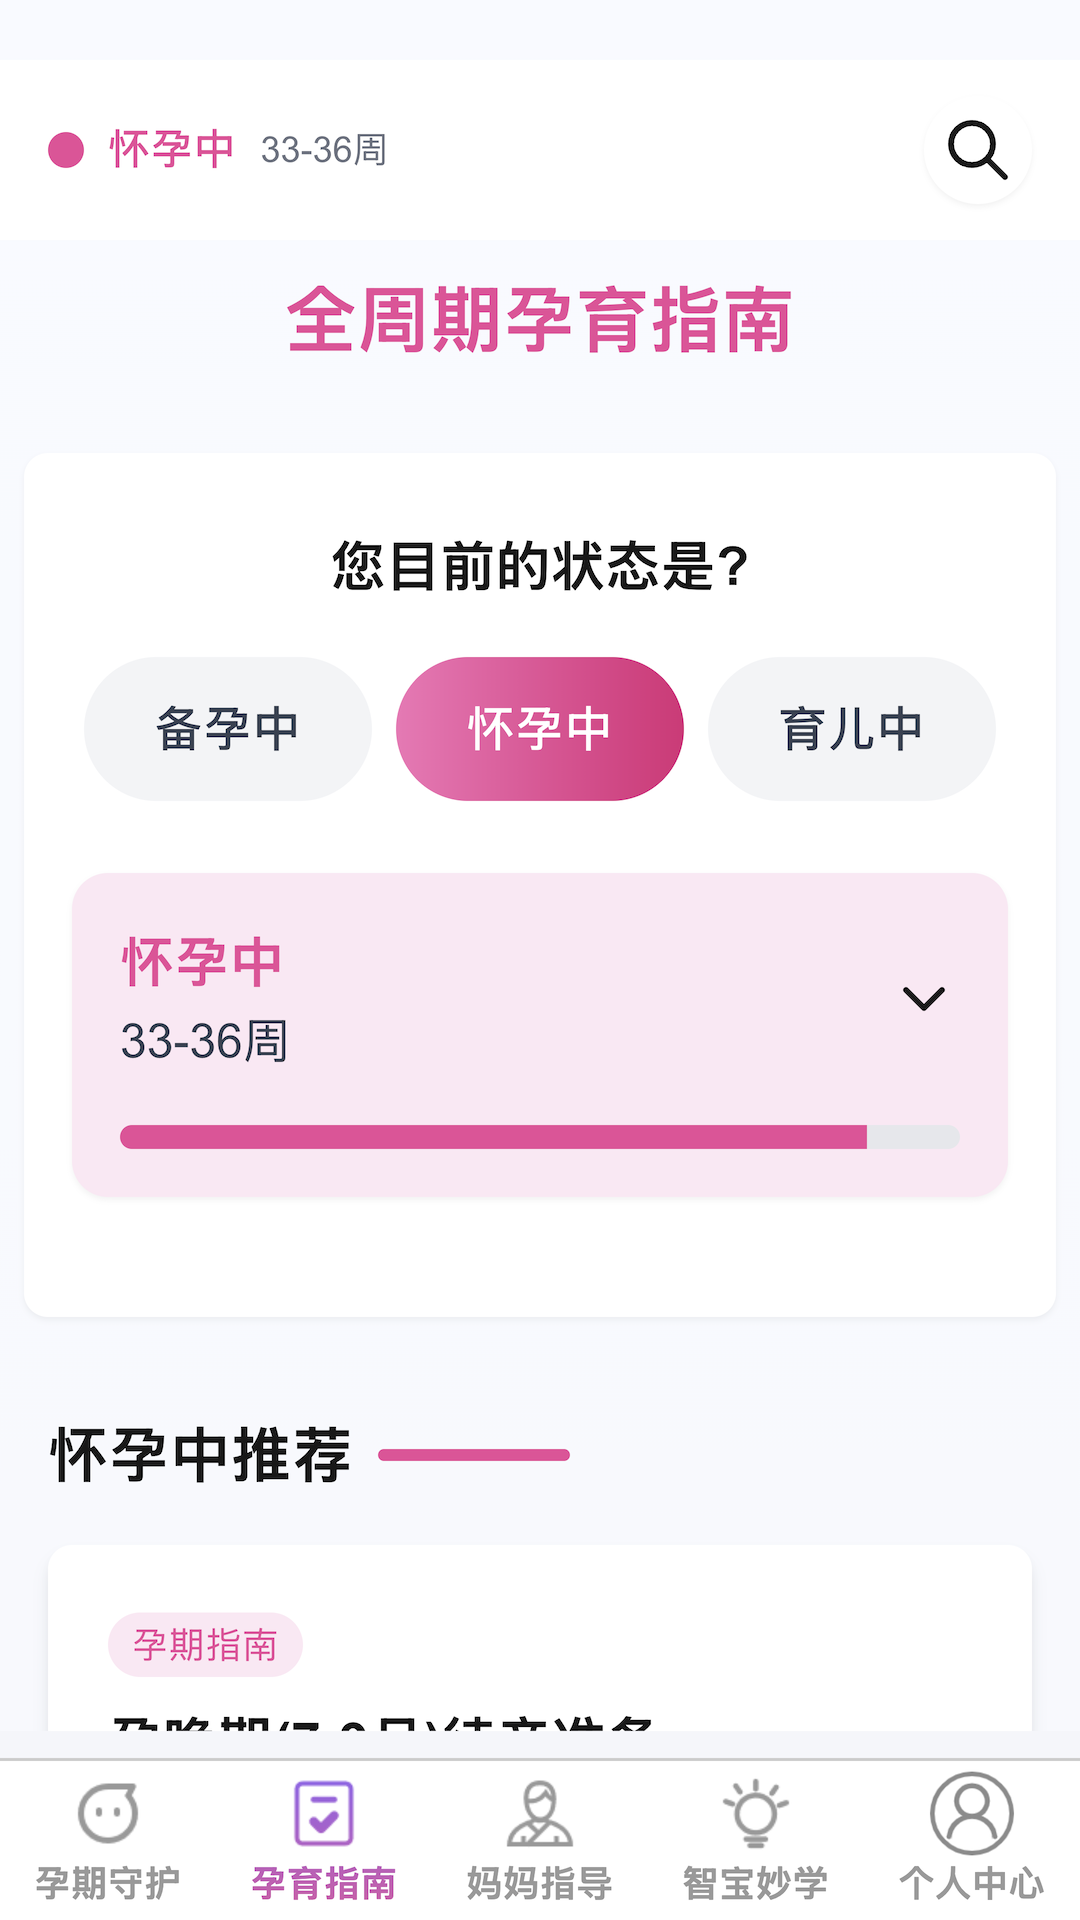Select the 怀孕中 status pill

540,729
